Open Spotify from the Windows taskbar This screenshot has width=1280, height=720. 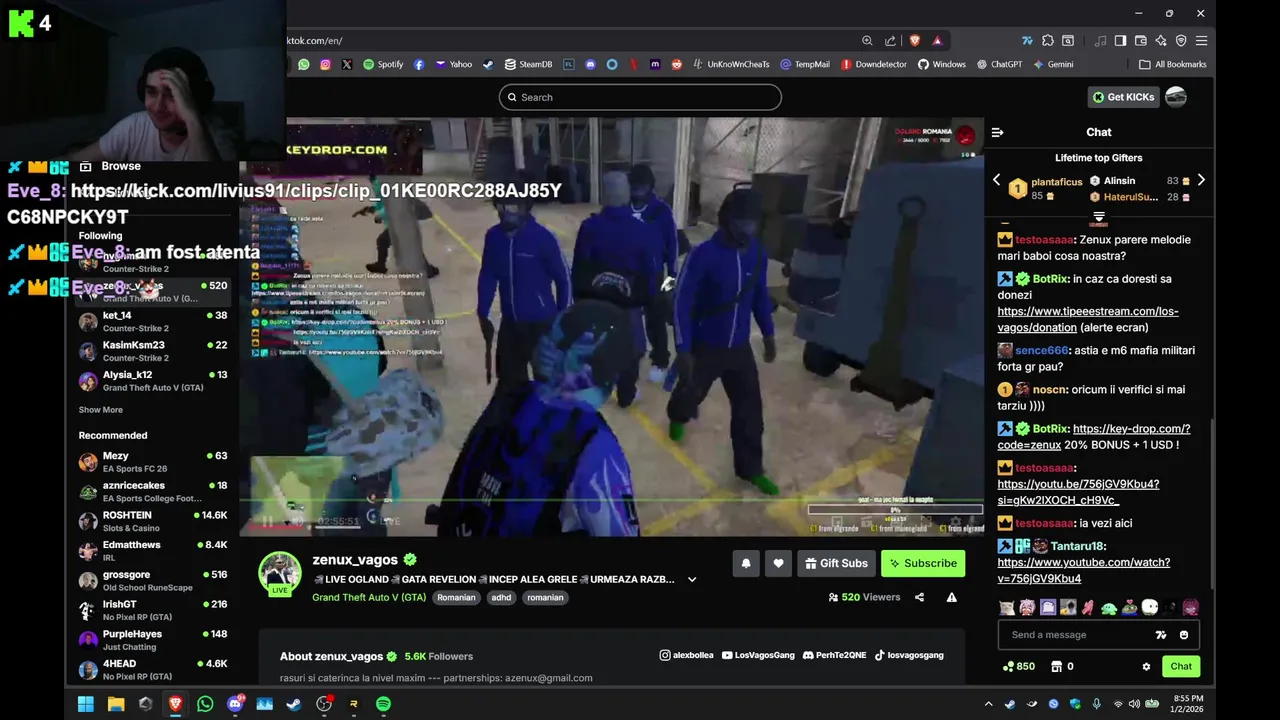pyautogui.click(x=384, y=704)
